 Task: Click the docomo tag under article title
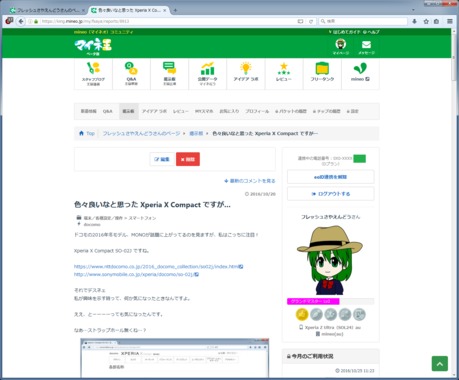92,225
